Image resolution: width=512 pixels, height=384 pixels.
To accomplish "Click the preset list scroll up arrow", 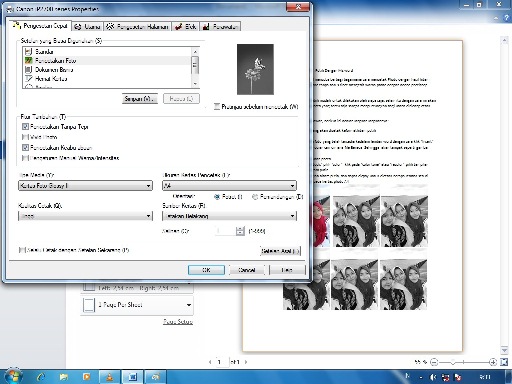I will [x=195, y=52].
